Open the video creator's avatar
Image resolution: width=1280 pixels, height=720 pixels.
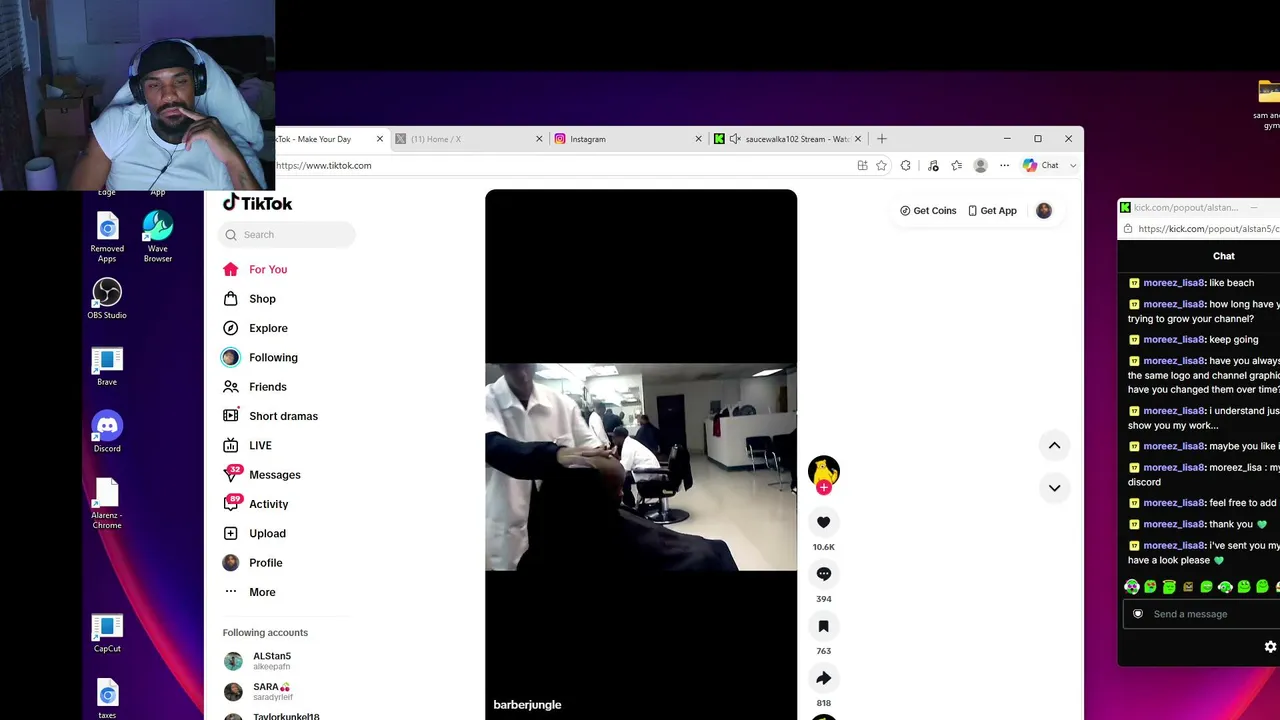pyautogui.click(x=823, y=470)
